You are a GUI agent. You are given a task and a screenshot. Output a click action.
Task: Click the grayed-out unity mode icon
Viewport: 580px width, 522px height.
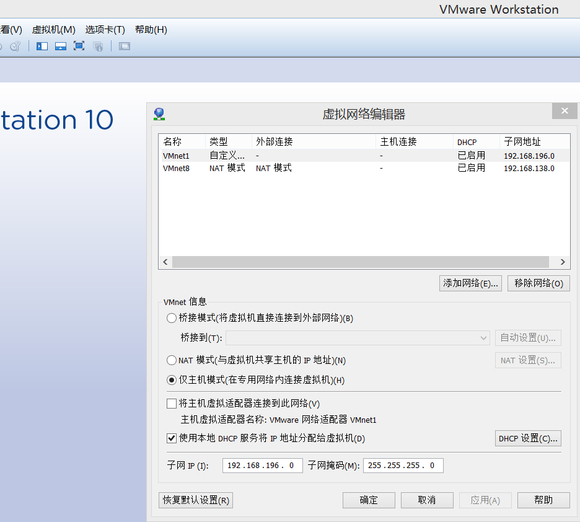(x=98, y=46)
